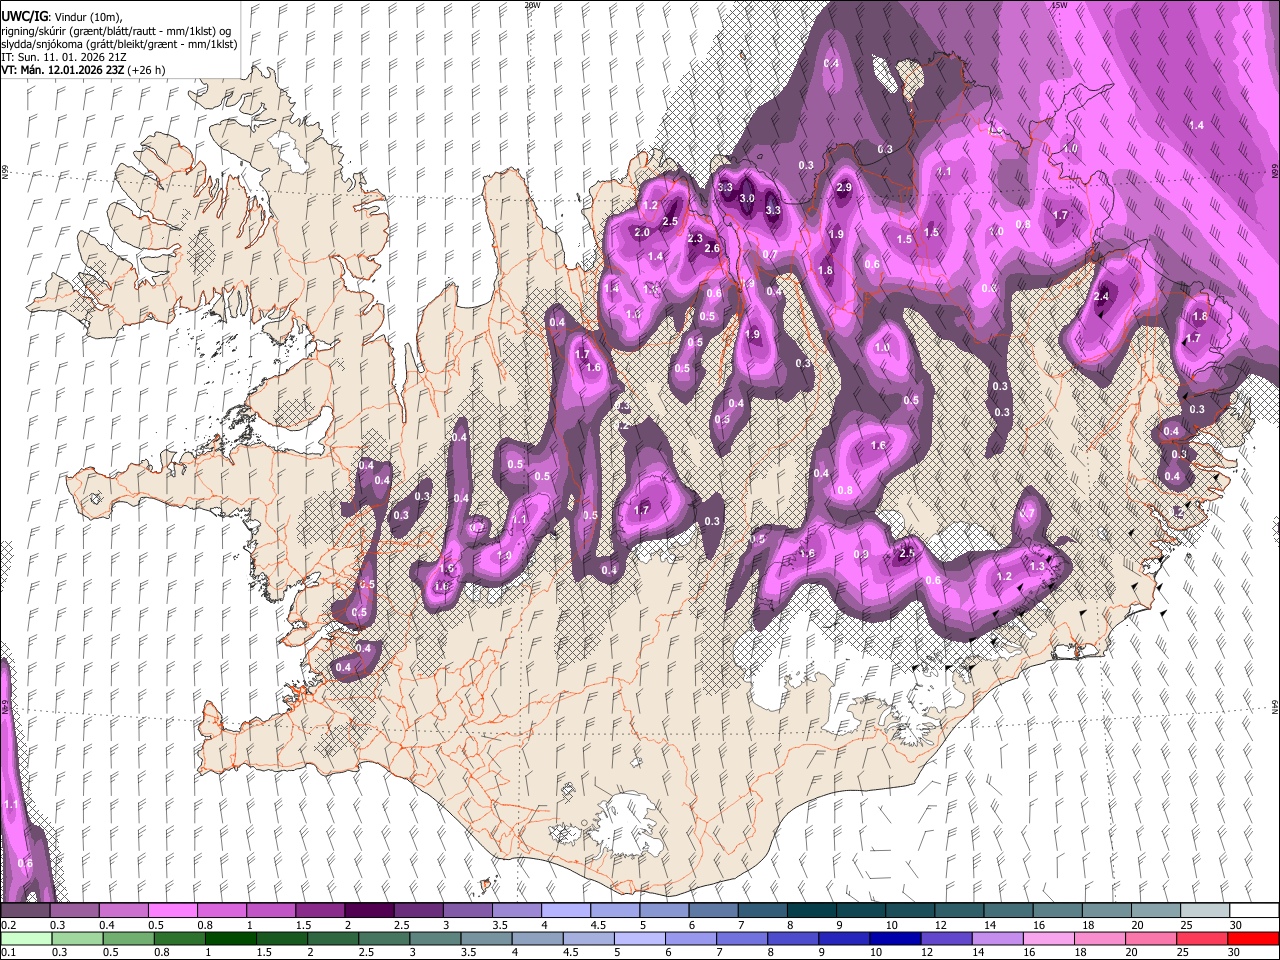
Task: Click the 3.0 precipitation value on the map
Action: pos(747,198)
